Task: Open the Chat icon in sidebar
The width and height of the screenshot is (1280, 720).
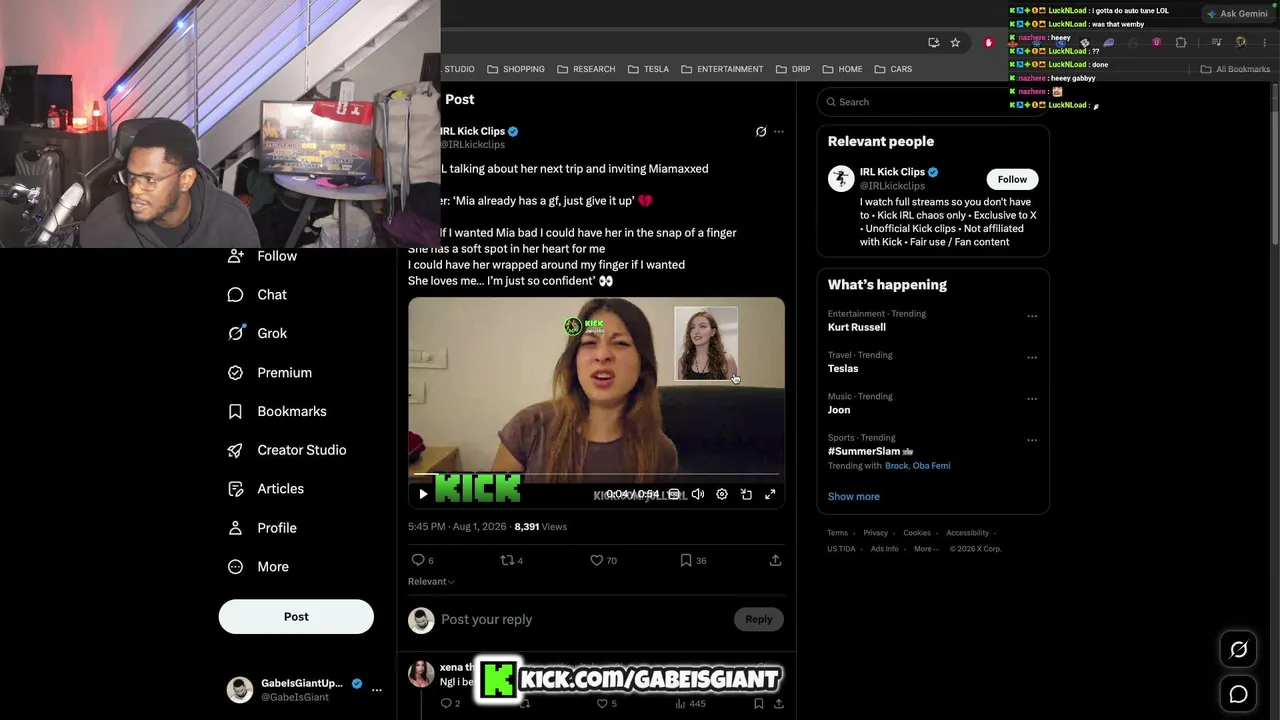Action: coord(235,295)
